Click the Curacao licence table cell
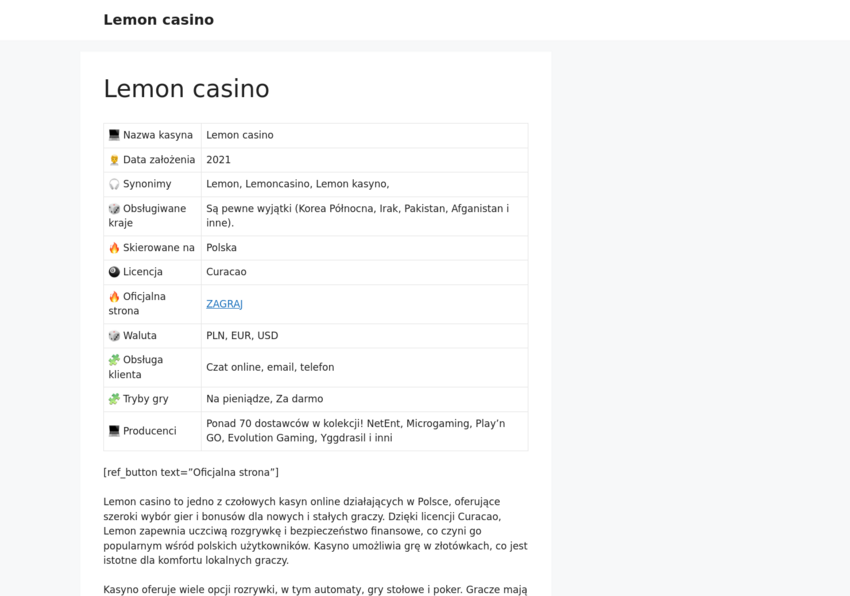This screenshot has width=850, height=596. coord(226,272)
